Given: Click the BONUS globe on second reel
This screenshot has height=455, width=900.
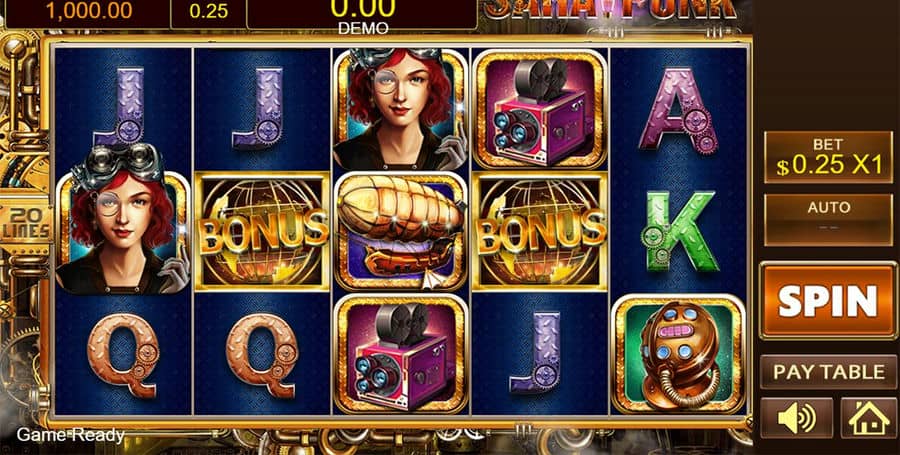Looking at the screenshot, I should coord(262,231).
